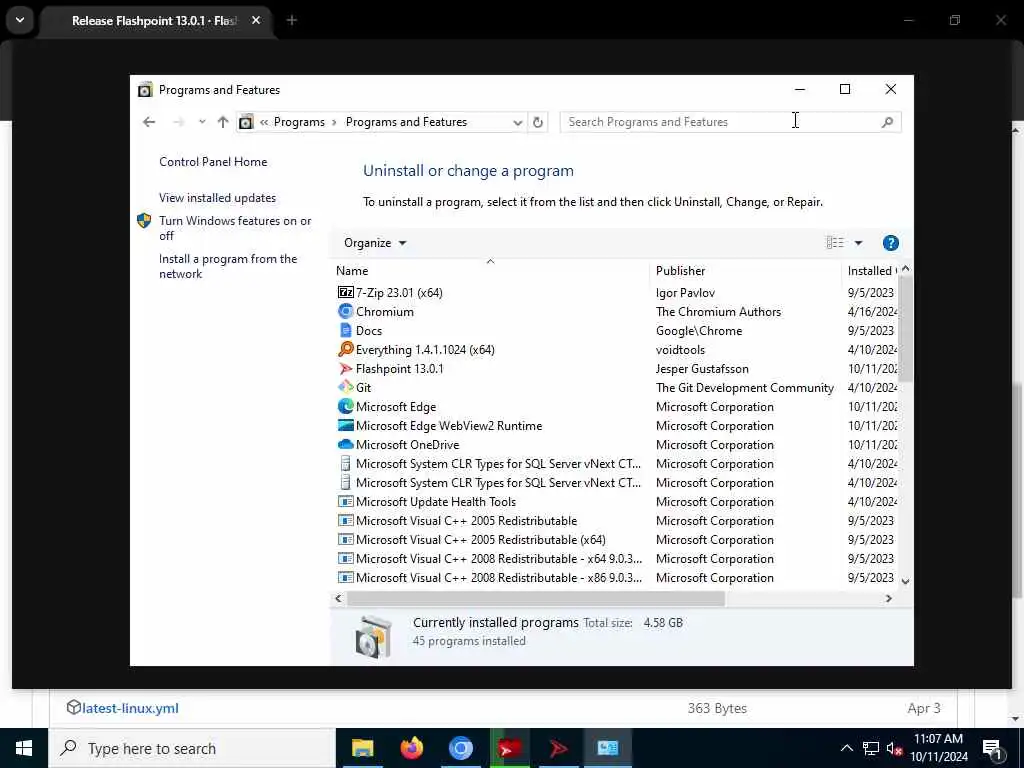This screenshot has width=1024, height=768.
Task: Close the Release Flashpoint tab
Action: [x=256, y=21]
